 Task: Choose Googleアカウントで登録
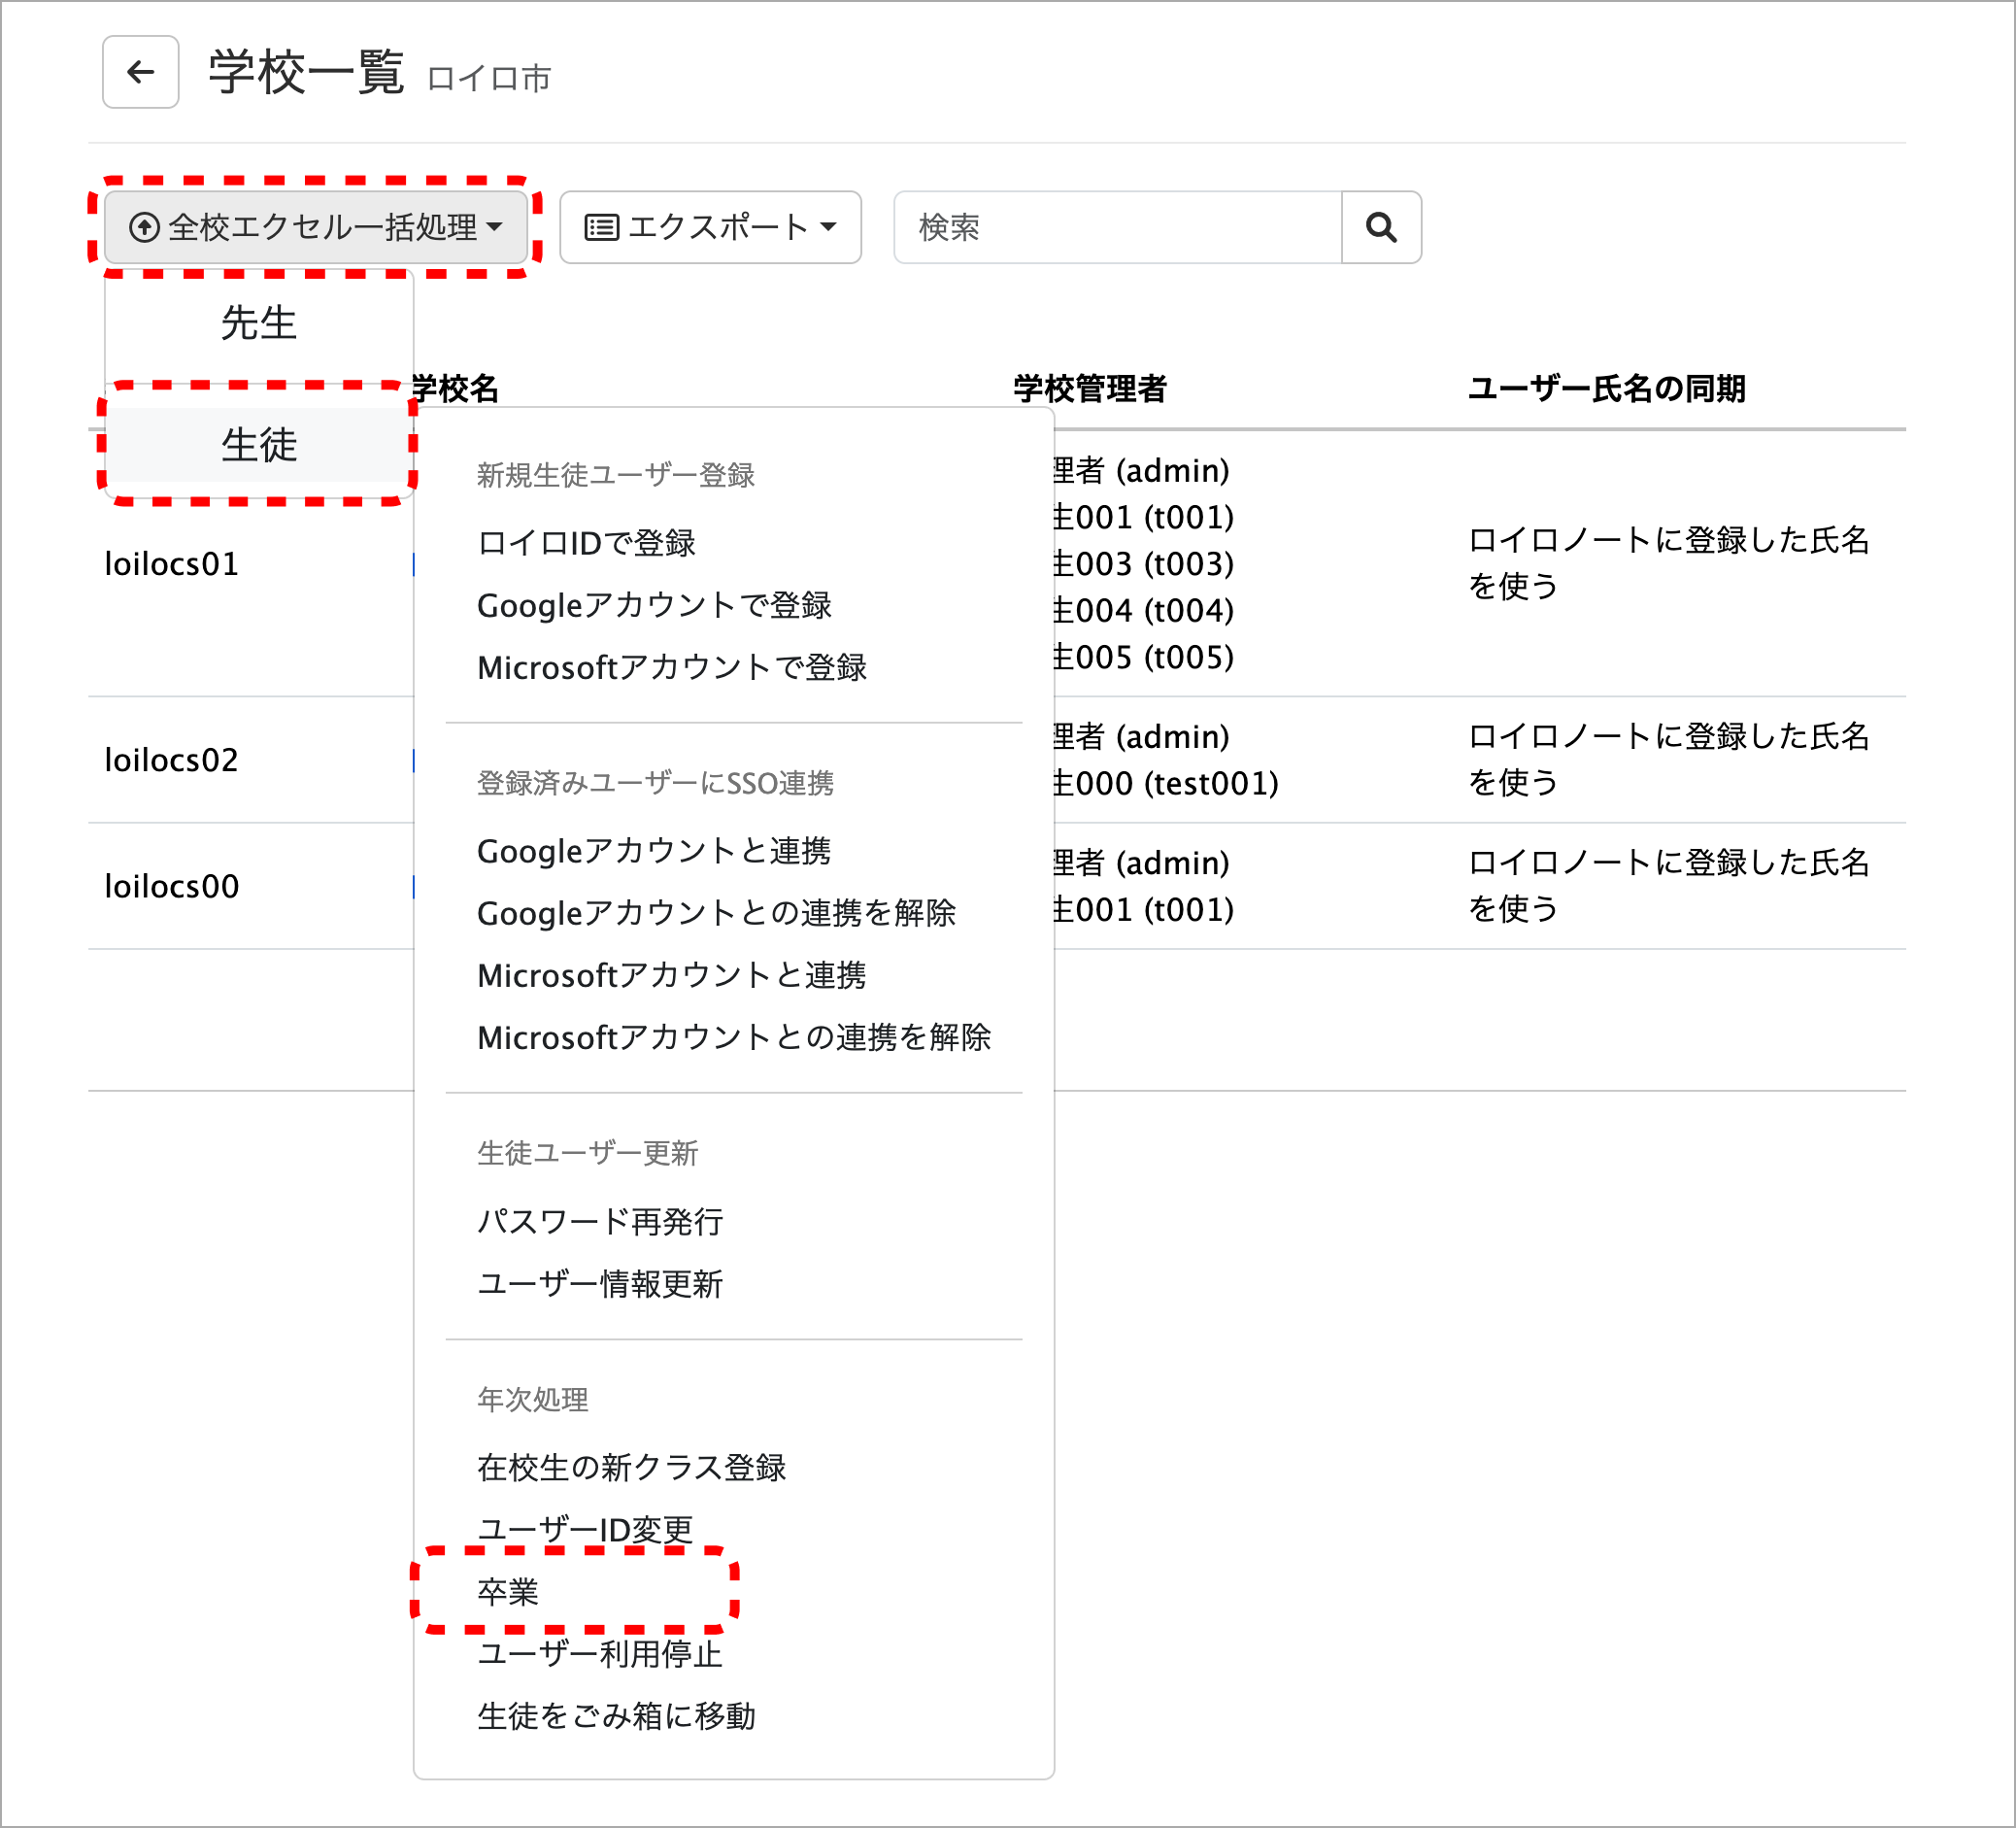(x=654, y=605)
